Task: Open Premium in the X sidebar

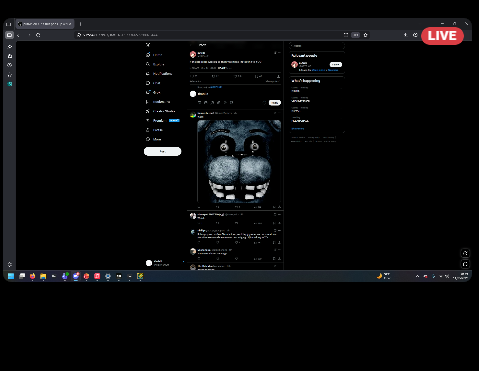Action: point(163,120)
